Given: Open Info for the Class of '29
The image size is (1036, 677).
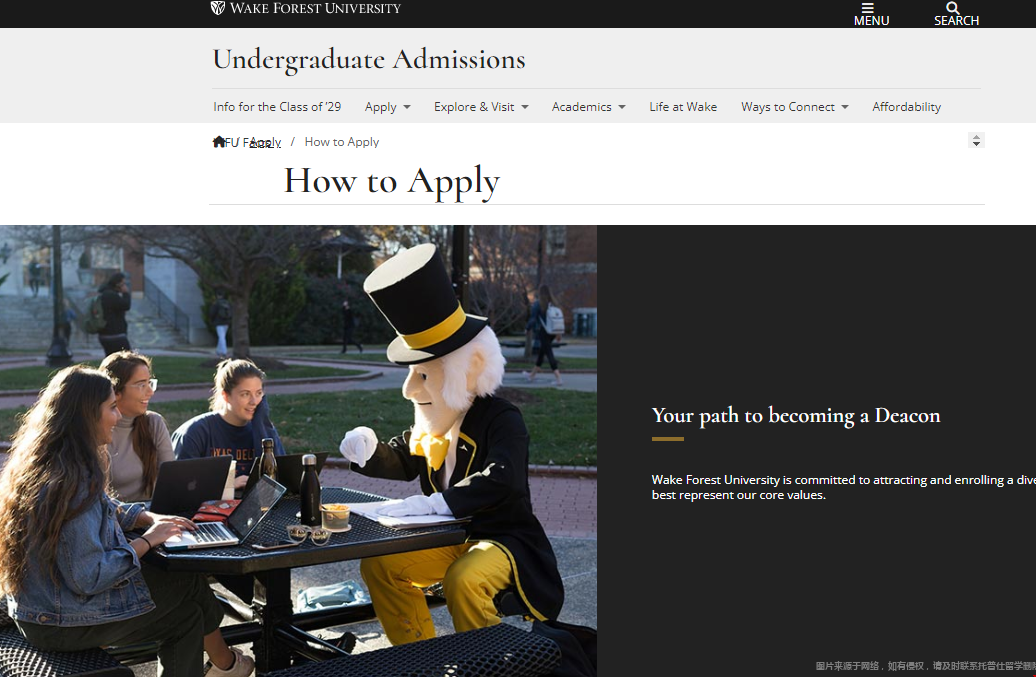Looking at the screenshot, I should 277,106.
